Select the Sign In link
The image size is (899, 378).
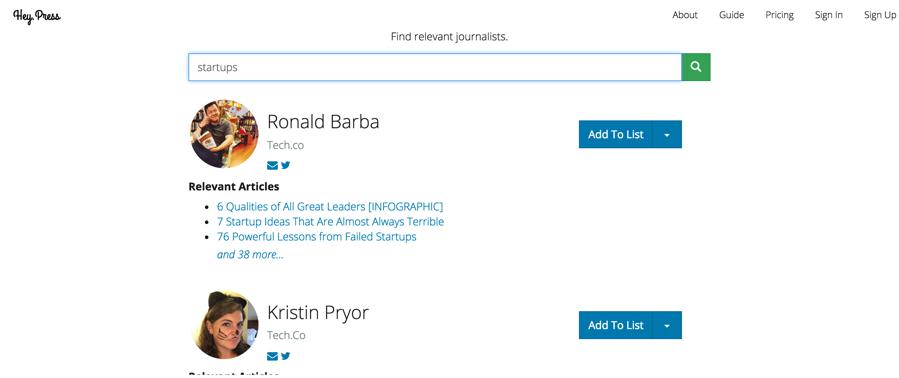(x=828, y=15)
